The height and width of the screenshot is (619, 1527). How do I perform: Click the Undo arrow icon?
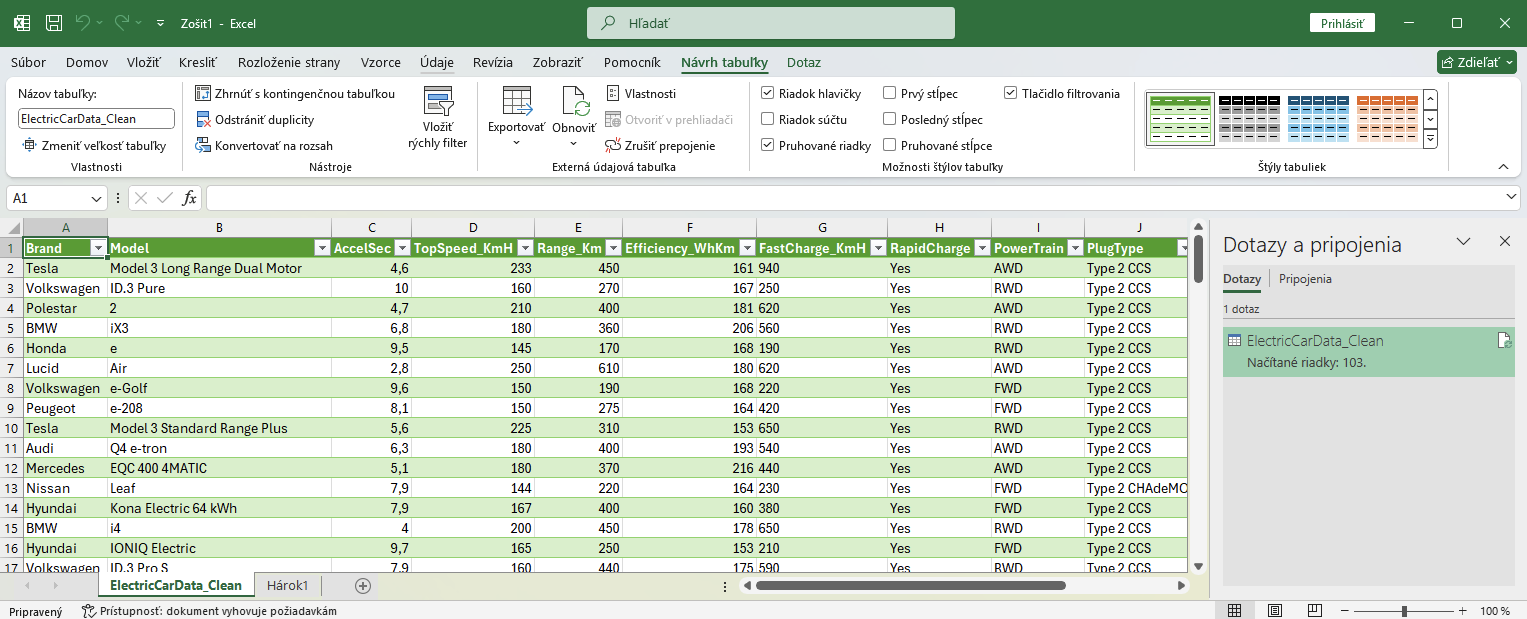click(83, 22)
